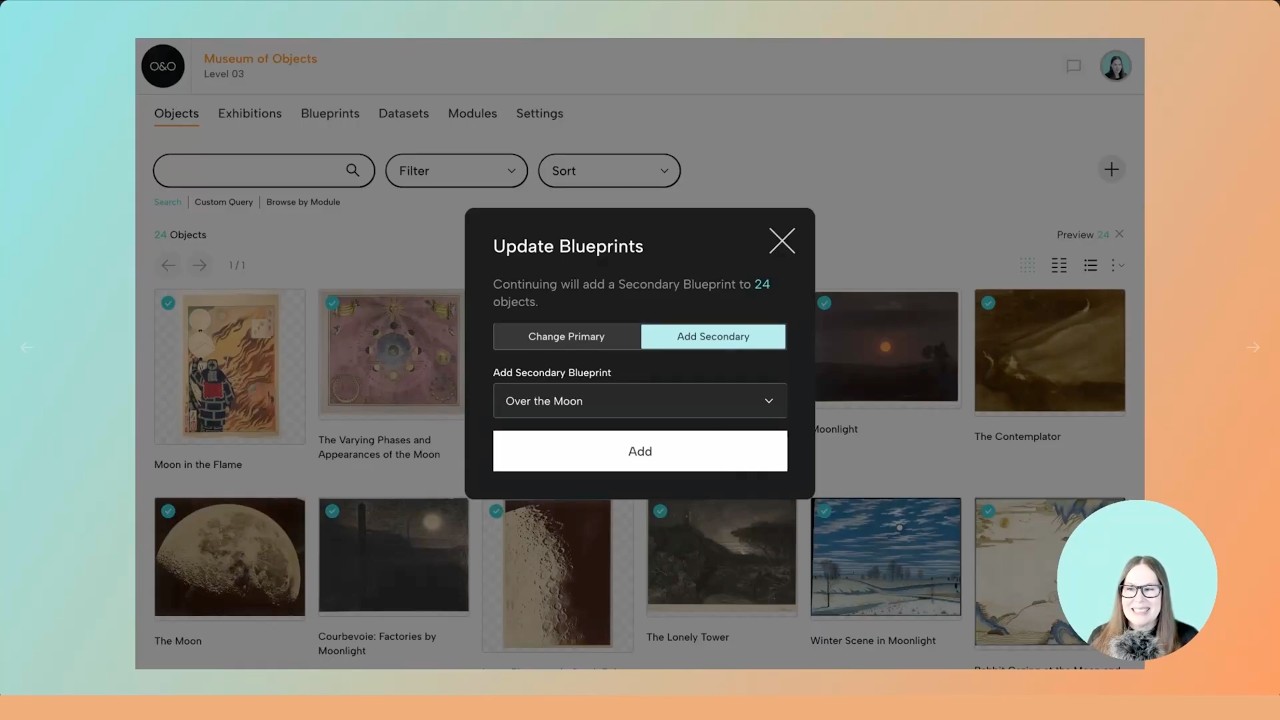This screenshot has width=1280, height=720.
Task: Go to next page arrow
Action: 199,265
